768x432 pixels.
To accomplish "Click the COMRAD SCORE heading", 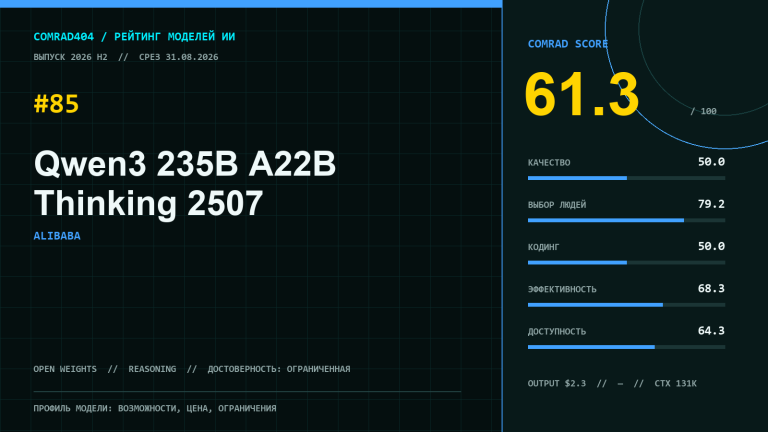I will point(568,44).
